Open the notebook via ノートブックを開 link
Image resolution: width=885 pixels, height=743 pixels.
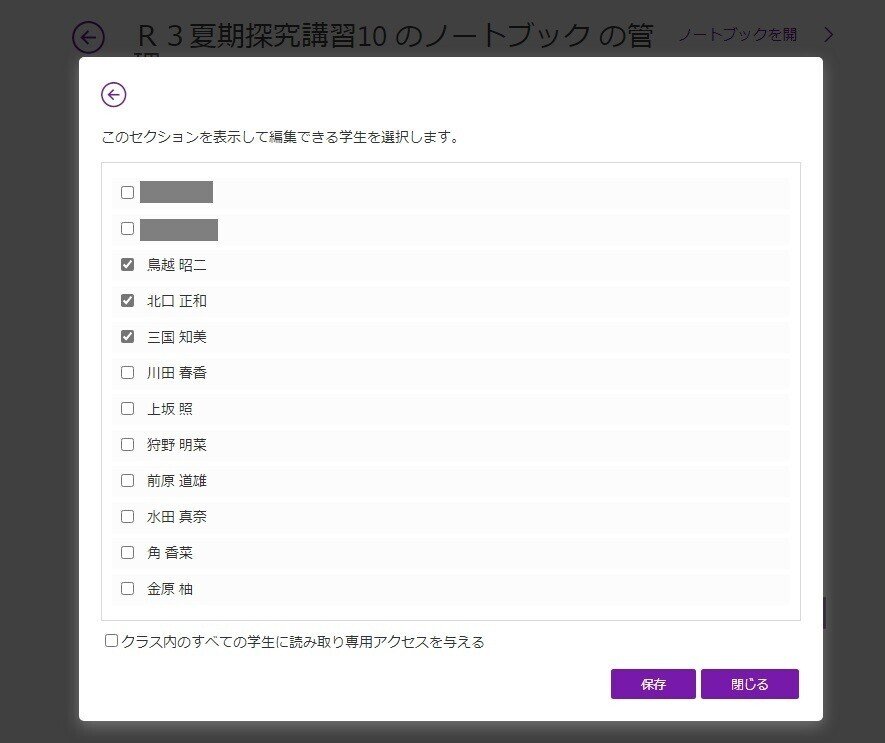pos(737,33)
